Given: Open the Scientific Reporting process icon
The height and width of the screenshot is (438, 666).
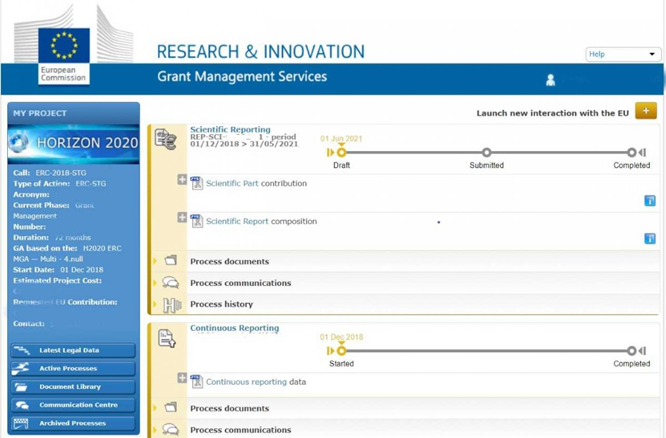Looking at the screenshot, I should [165, 139].
